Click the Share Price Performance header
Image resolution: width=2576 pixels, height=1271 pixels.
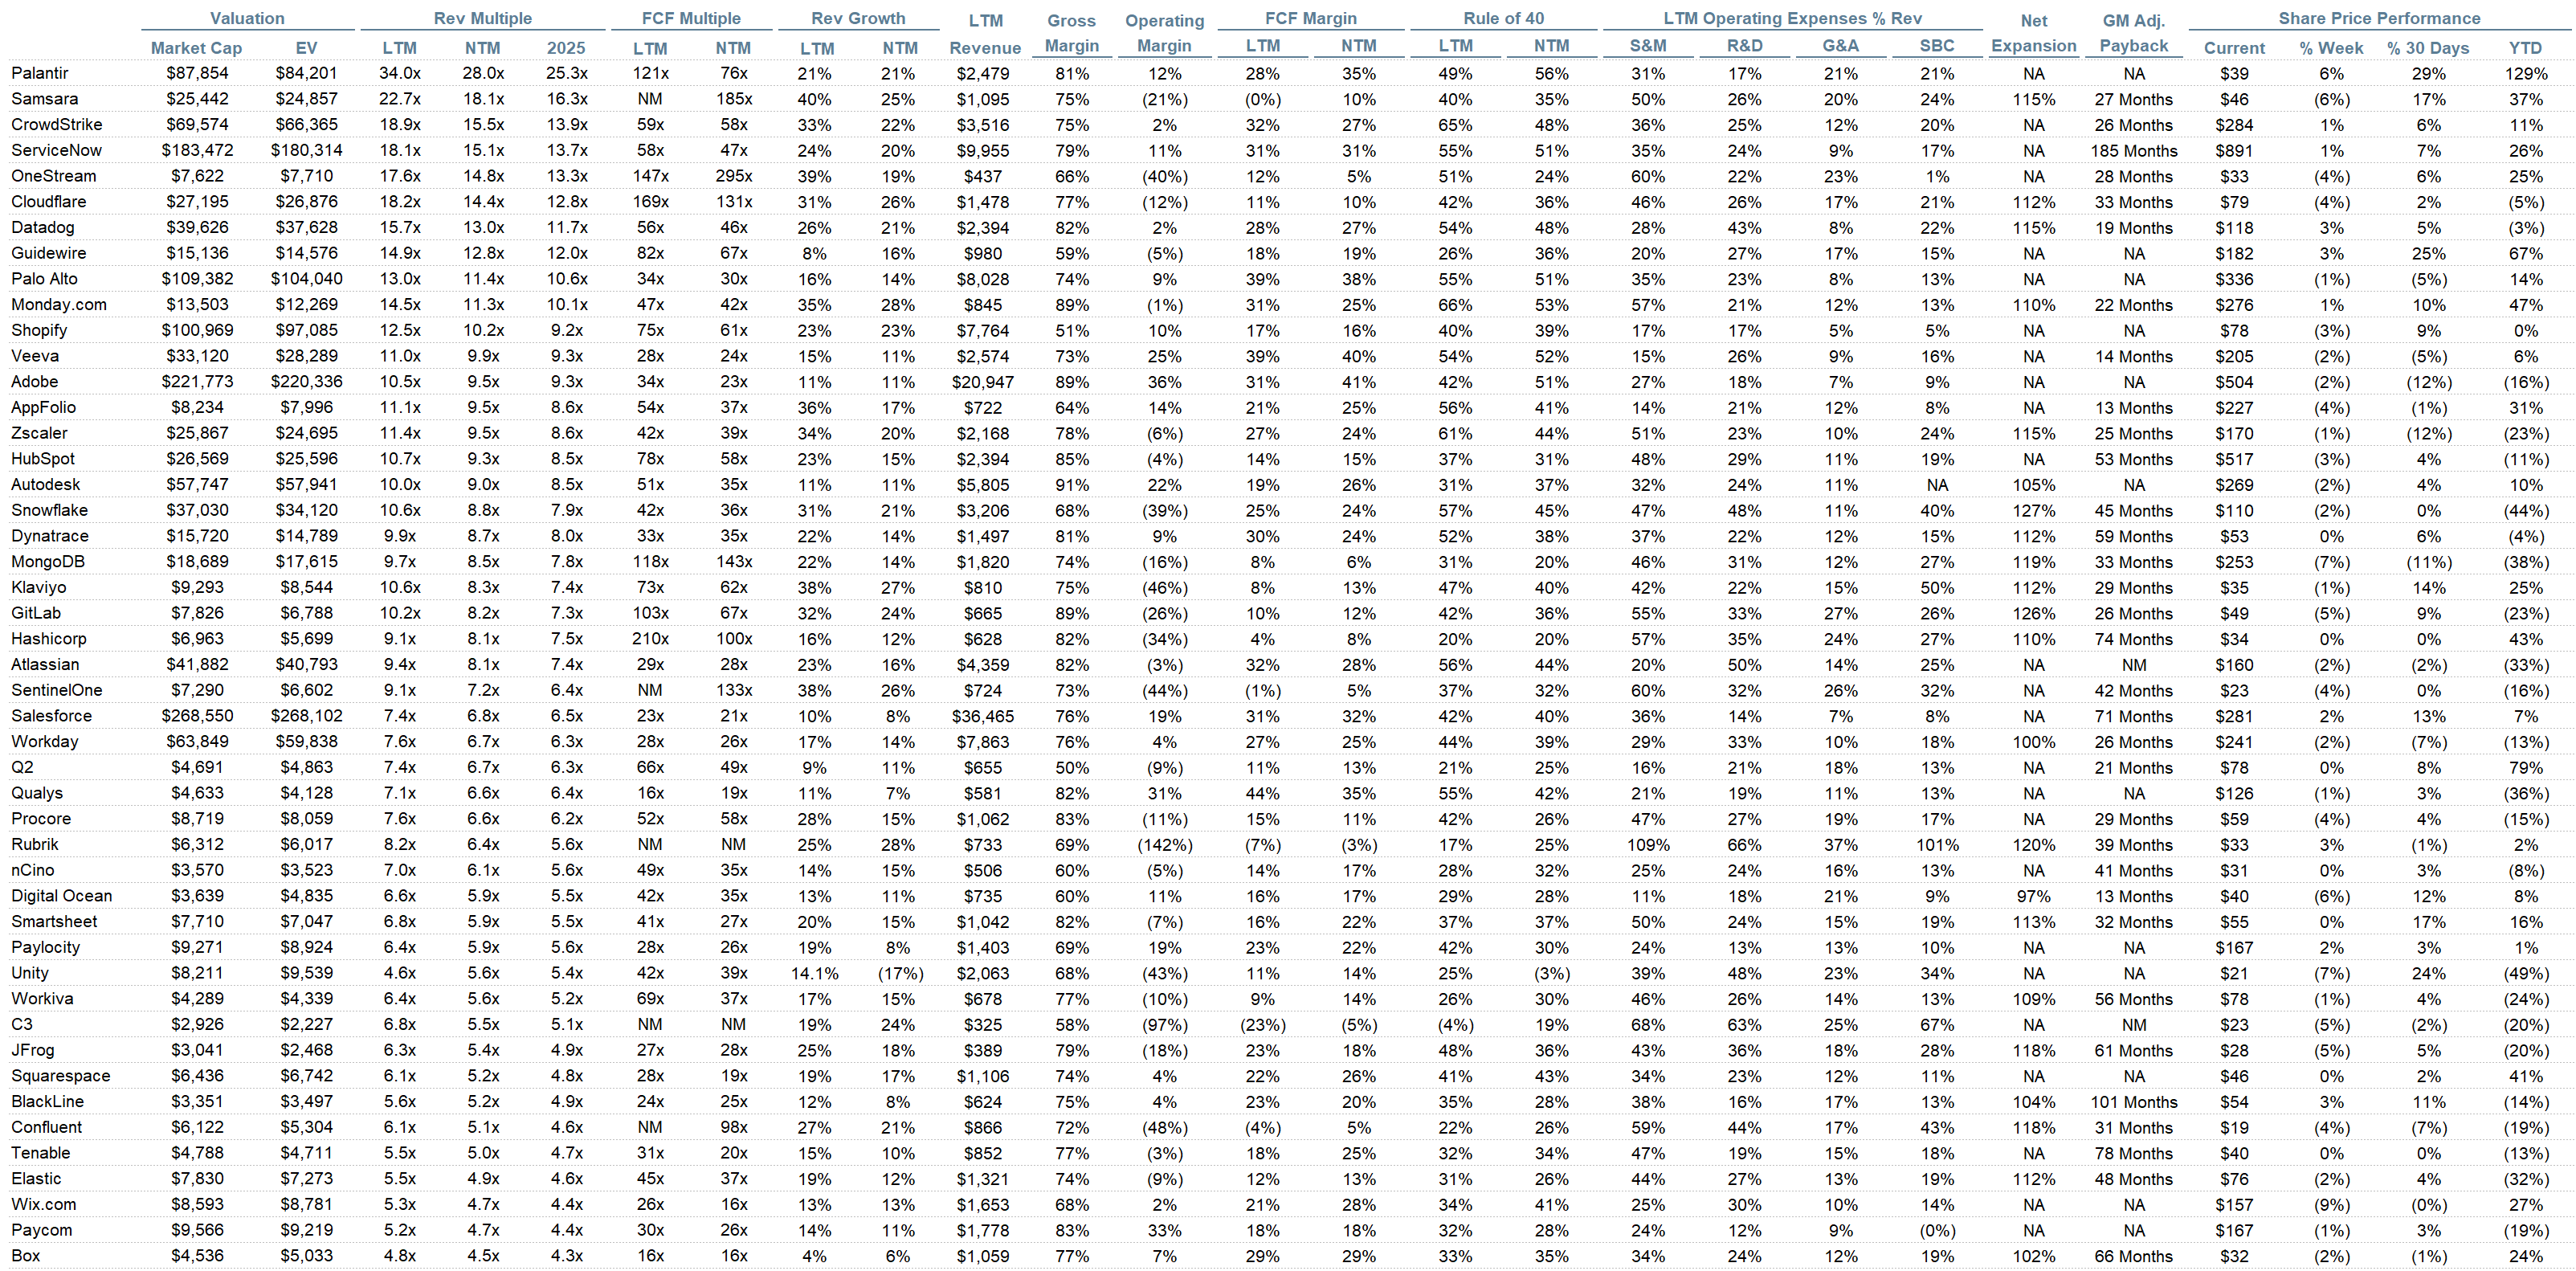[2380, 18]
